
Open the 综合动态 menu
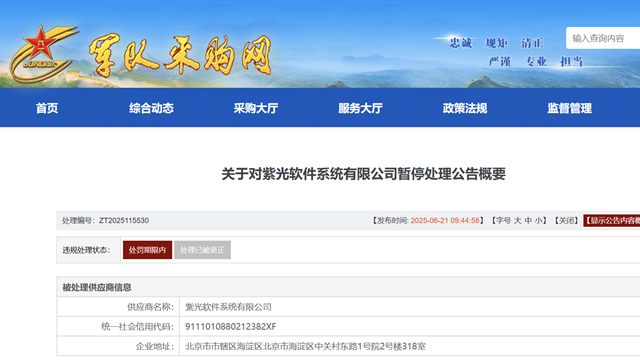pos(151,108)
